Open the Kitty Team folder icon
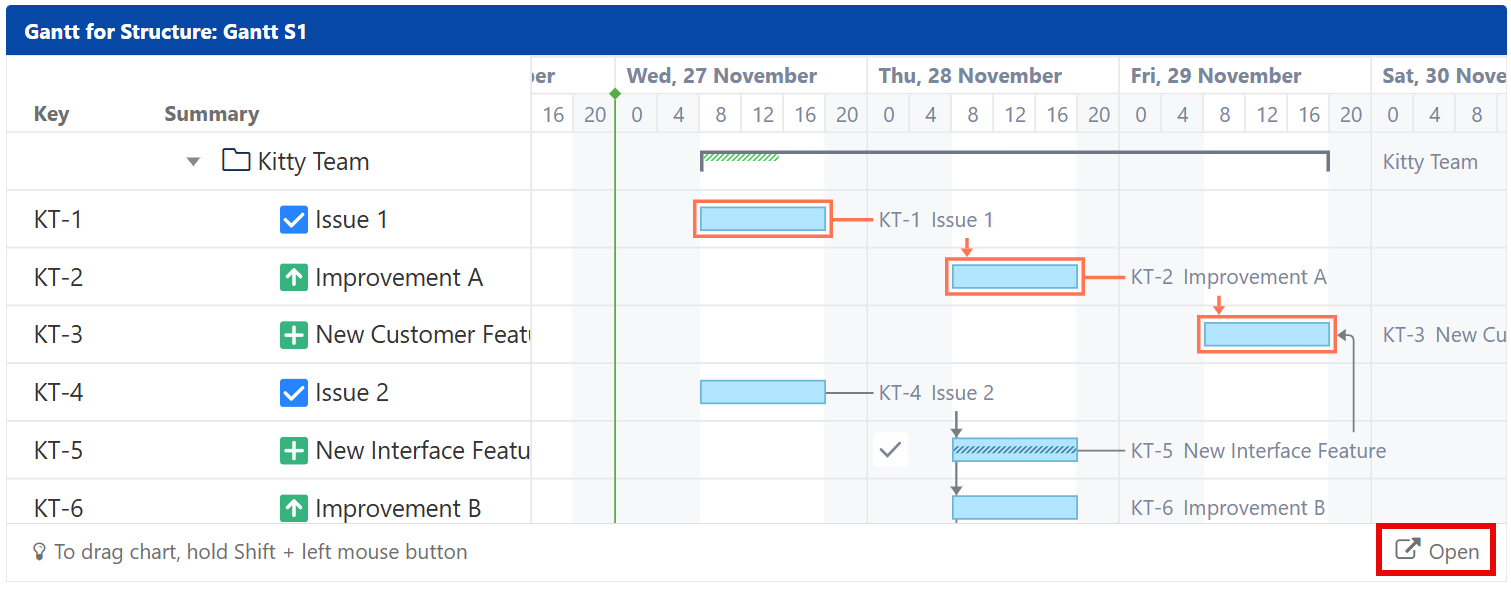The image size is (1511, 589). pyautogui.click(x=235, y=160)
